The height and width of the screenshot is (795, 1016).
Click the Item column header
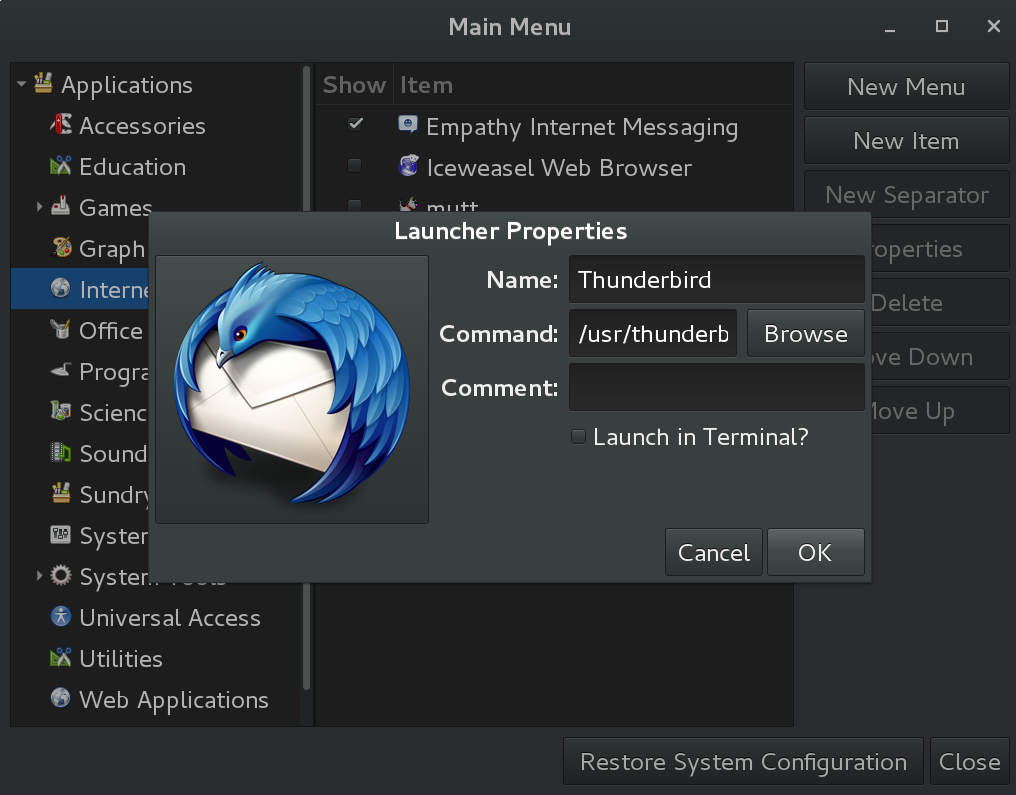coord(593,85)
